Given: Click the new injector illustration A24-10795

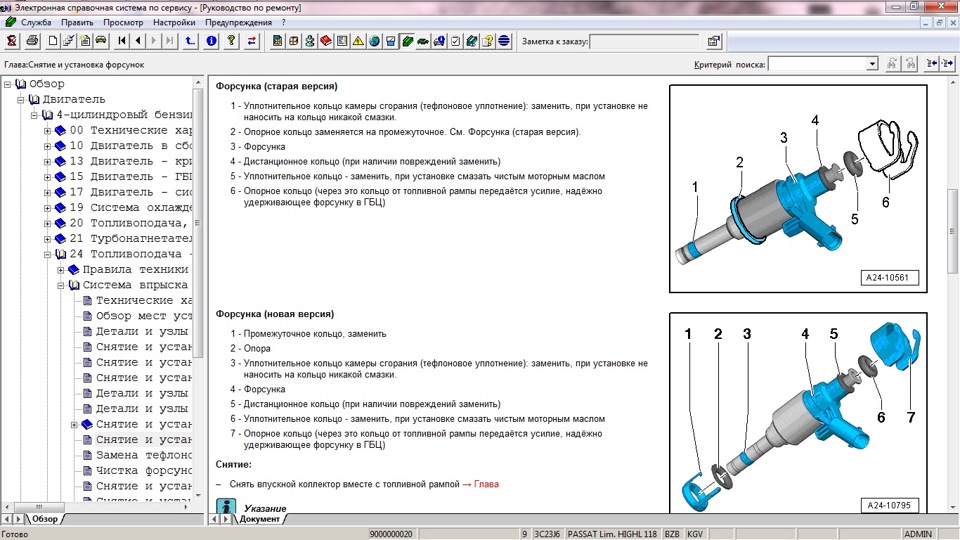Looking at the screenshot, I should coord(798,413).
